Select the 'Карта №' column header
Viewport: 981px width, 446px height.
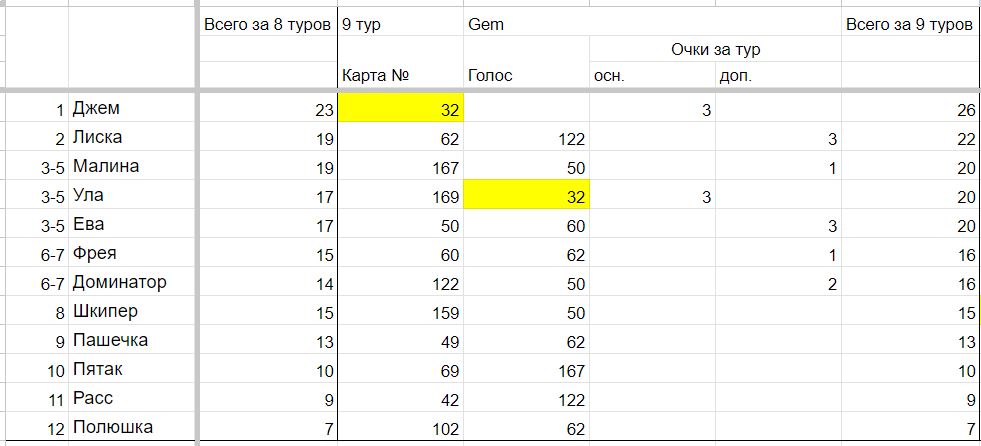point(400,76)
